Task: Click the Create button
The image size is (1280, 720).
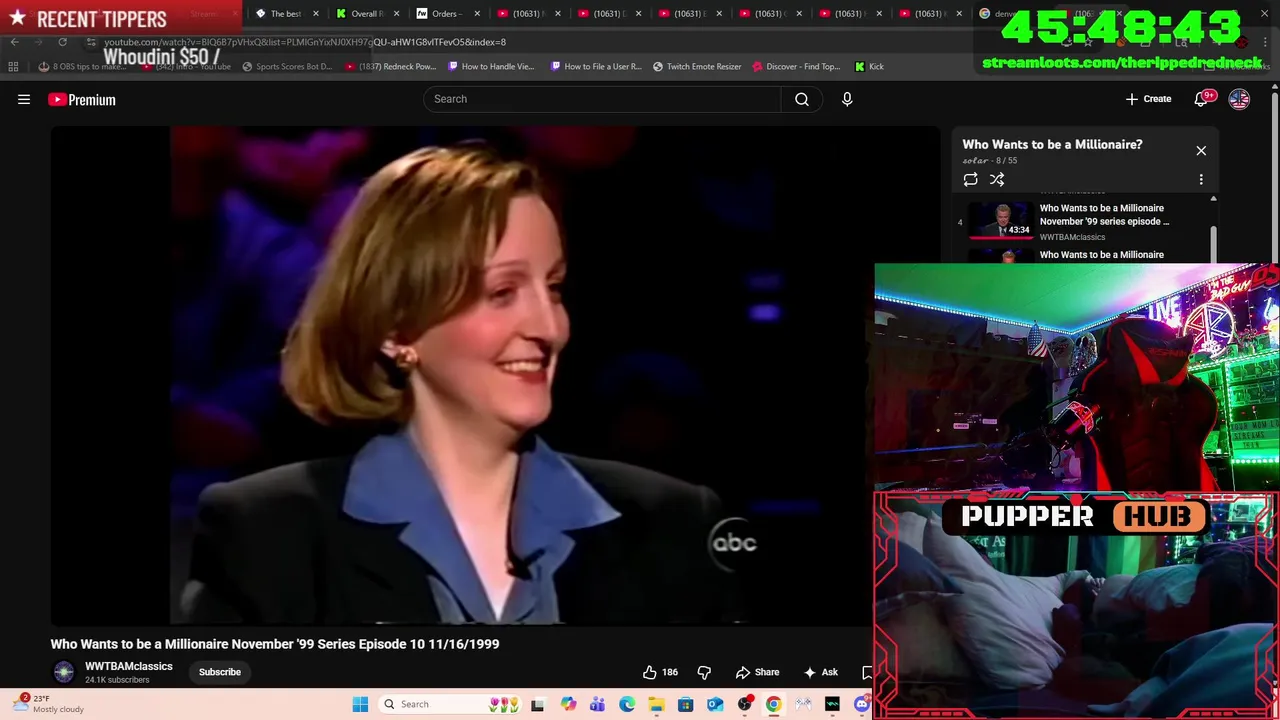Action: [x=1148, y=99]
